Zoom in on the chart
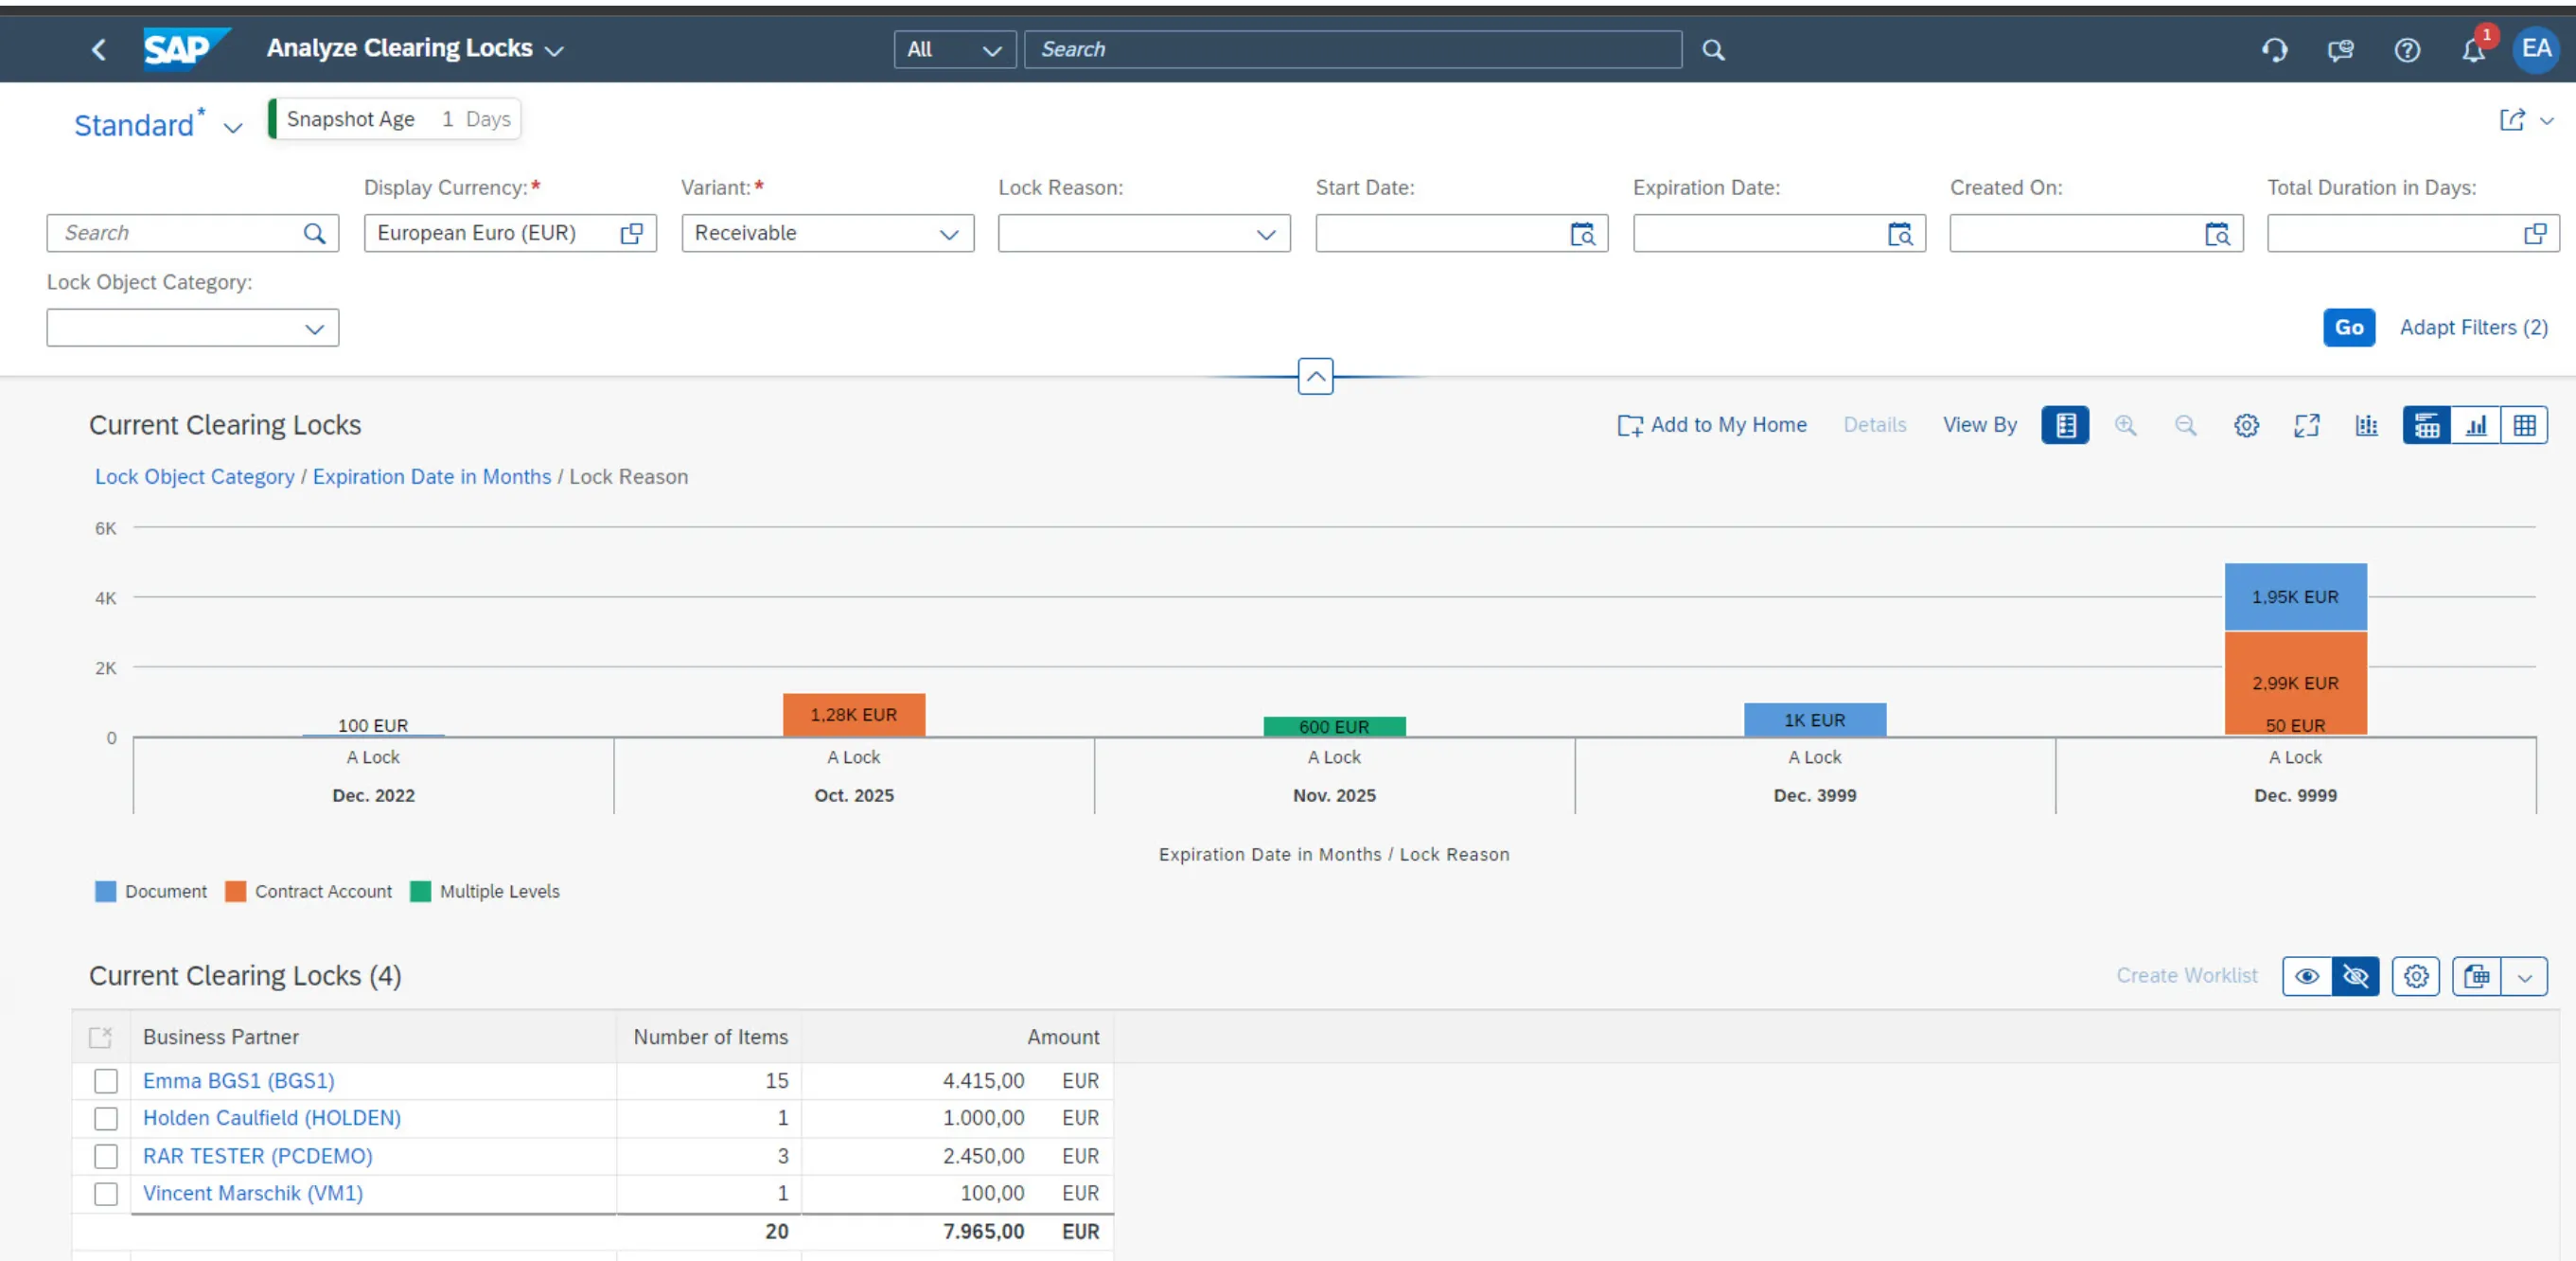The width and height of the screenshot is (2576, 1261). coord(2125,425)
